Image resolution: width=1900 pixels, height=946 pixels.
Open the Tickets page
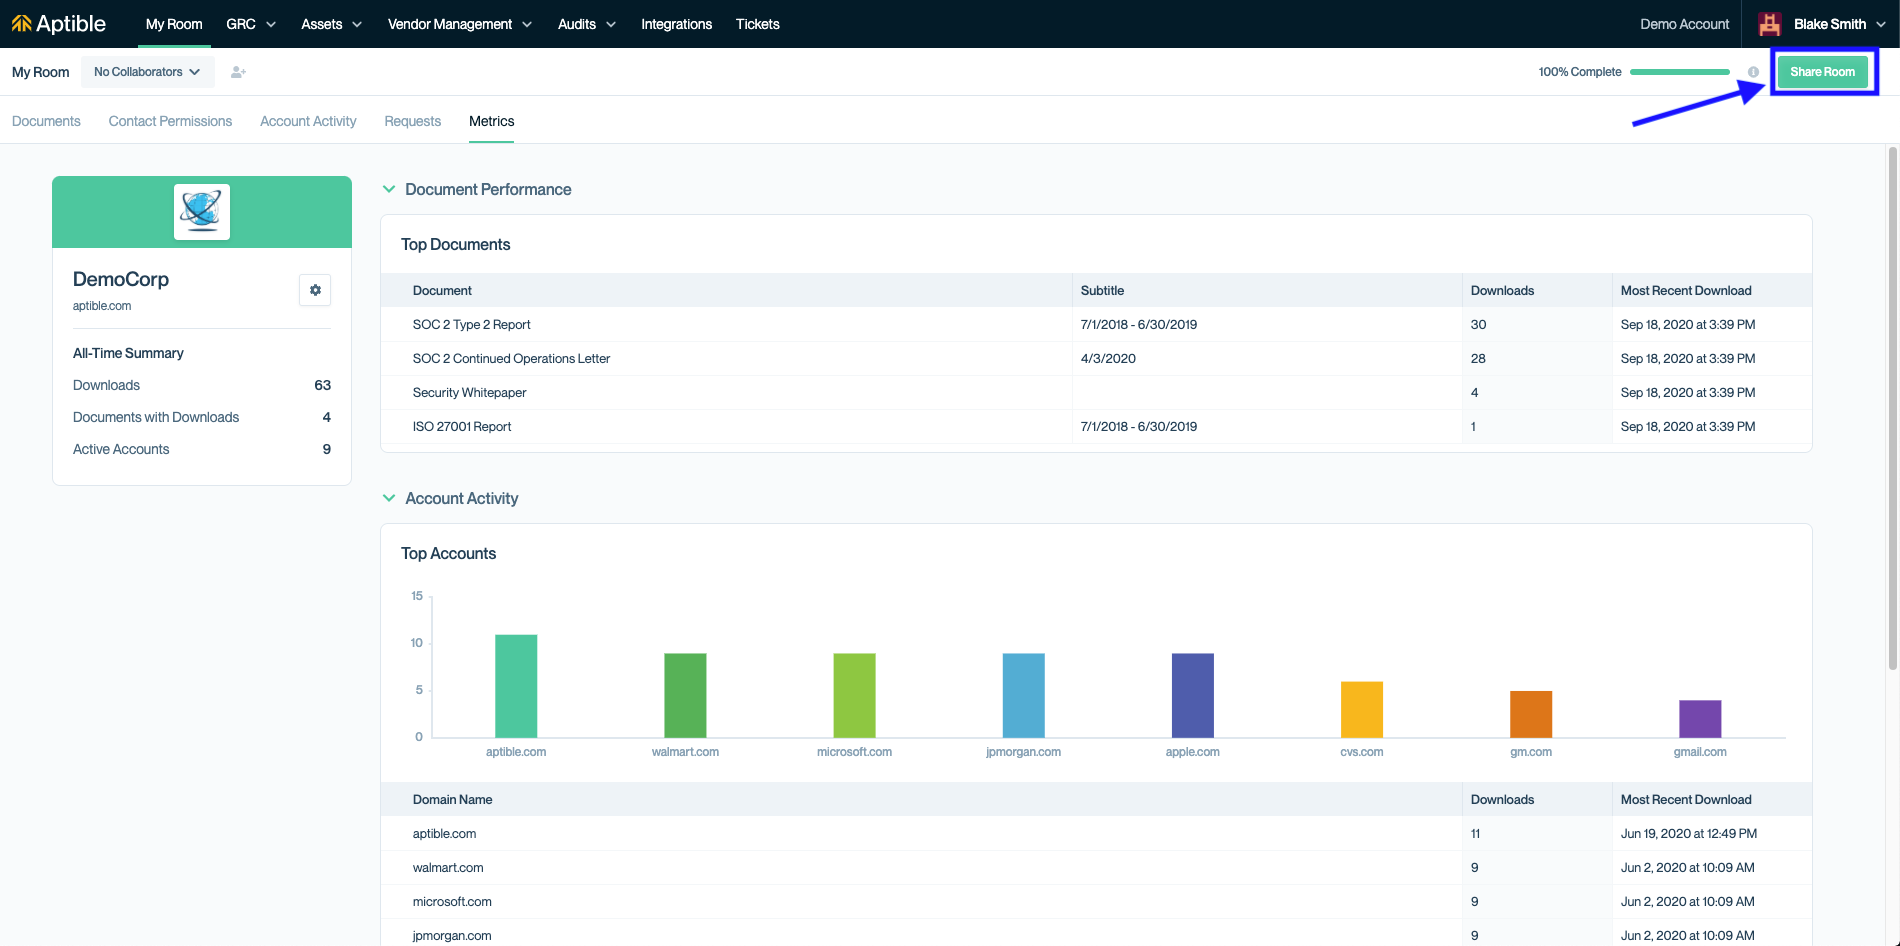[758, 24]
